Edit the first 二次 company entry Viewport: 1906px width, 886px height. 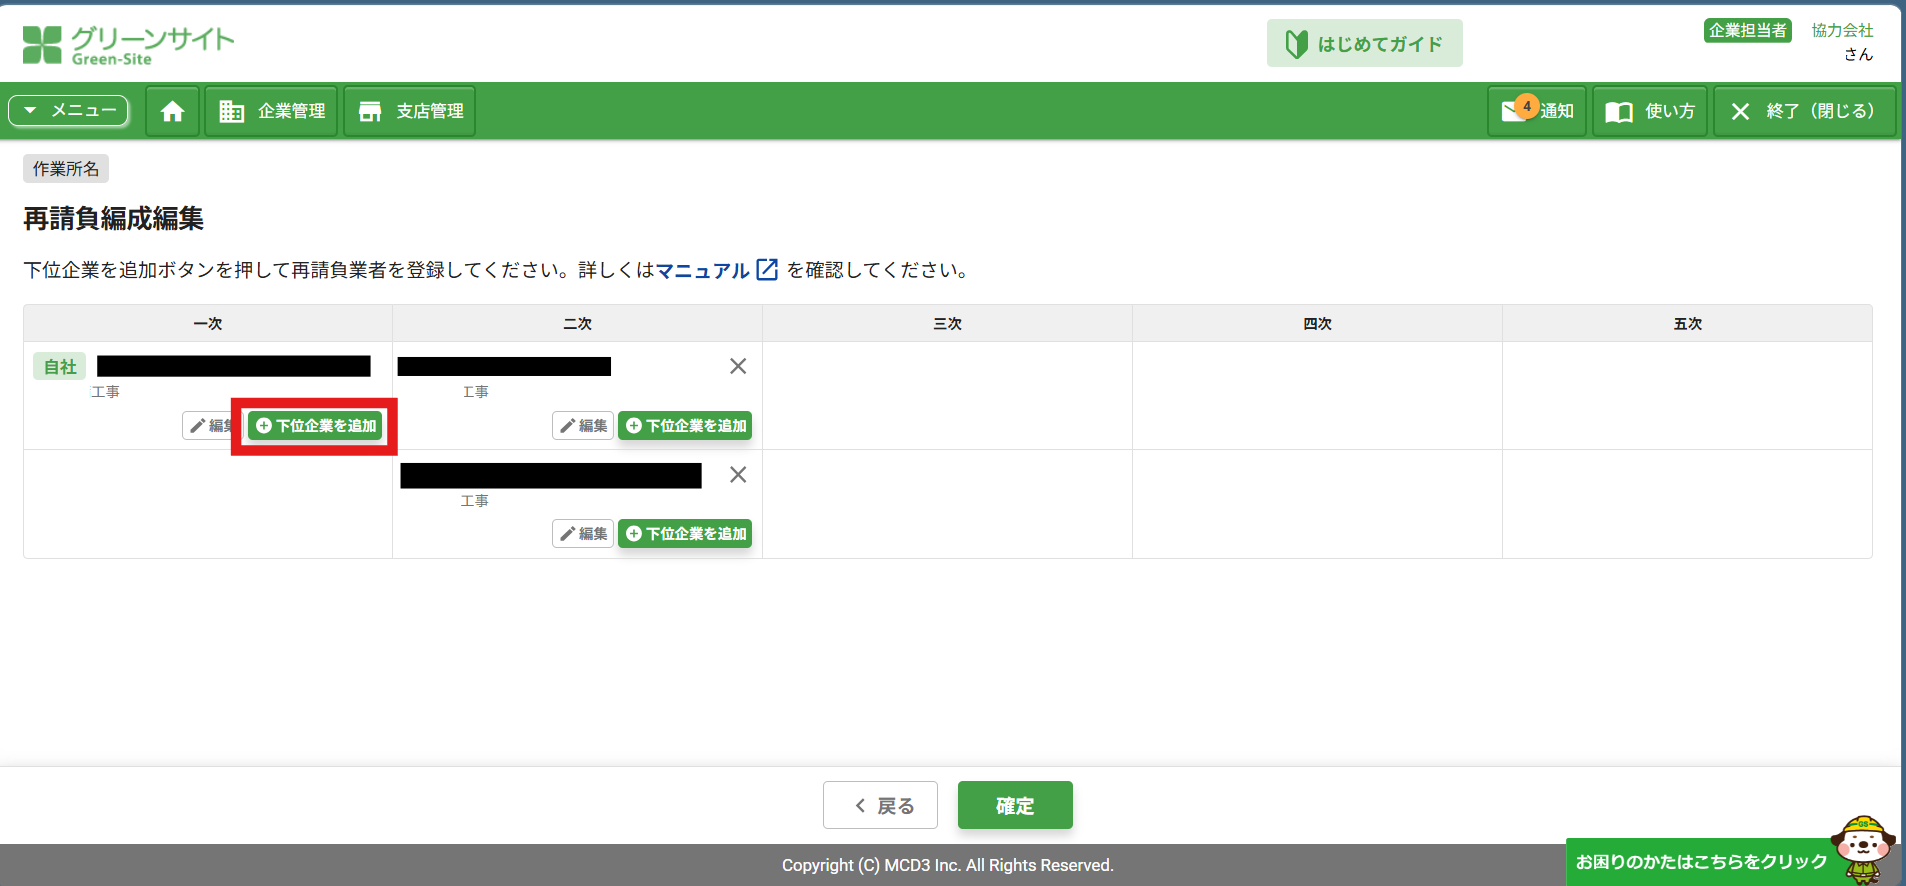pos(583,426)
